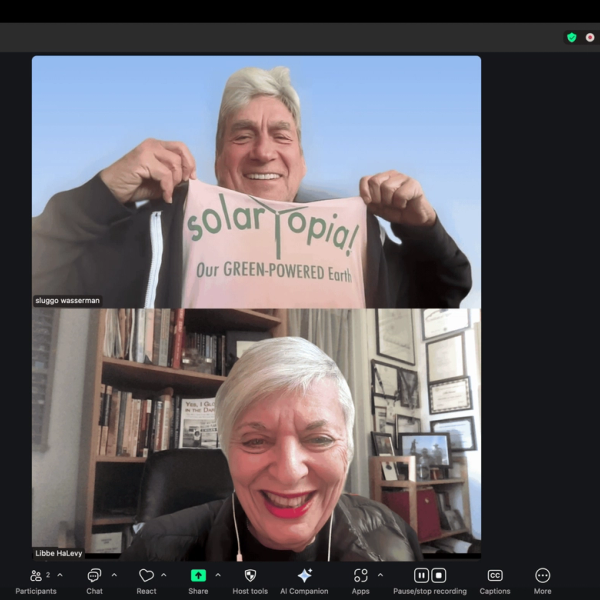The image size is (600, 600).
Task: Select Libbe HaLevy's video tile
Action: click(x=256, y=434)
